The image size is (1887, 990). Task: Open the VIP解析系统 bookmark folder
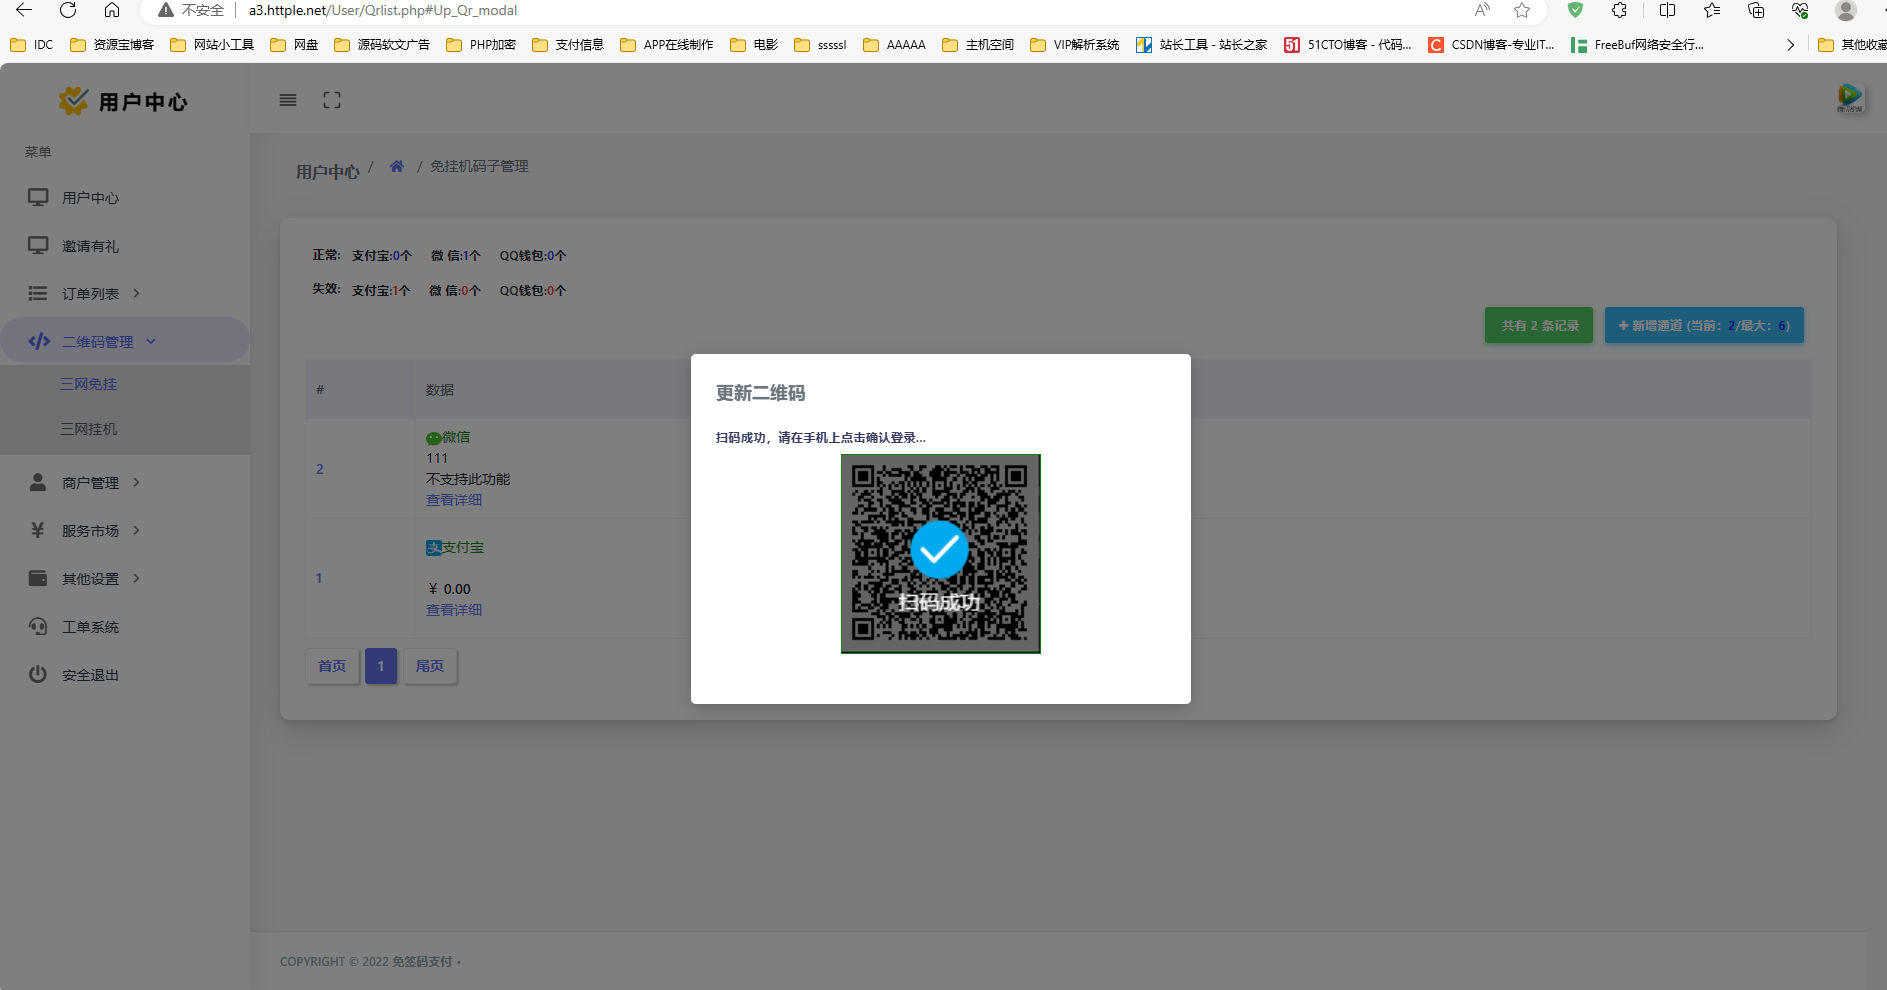point(1075,45)
